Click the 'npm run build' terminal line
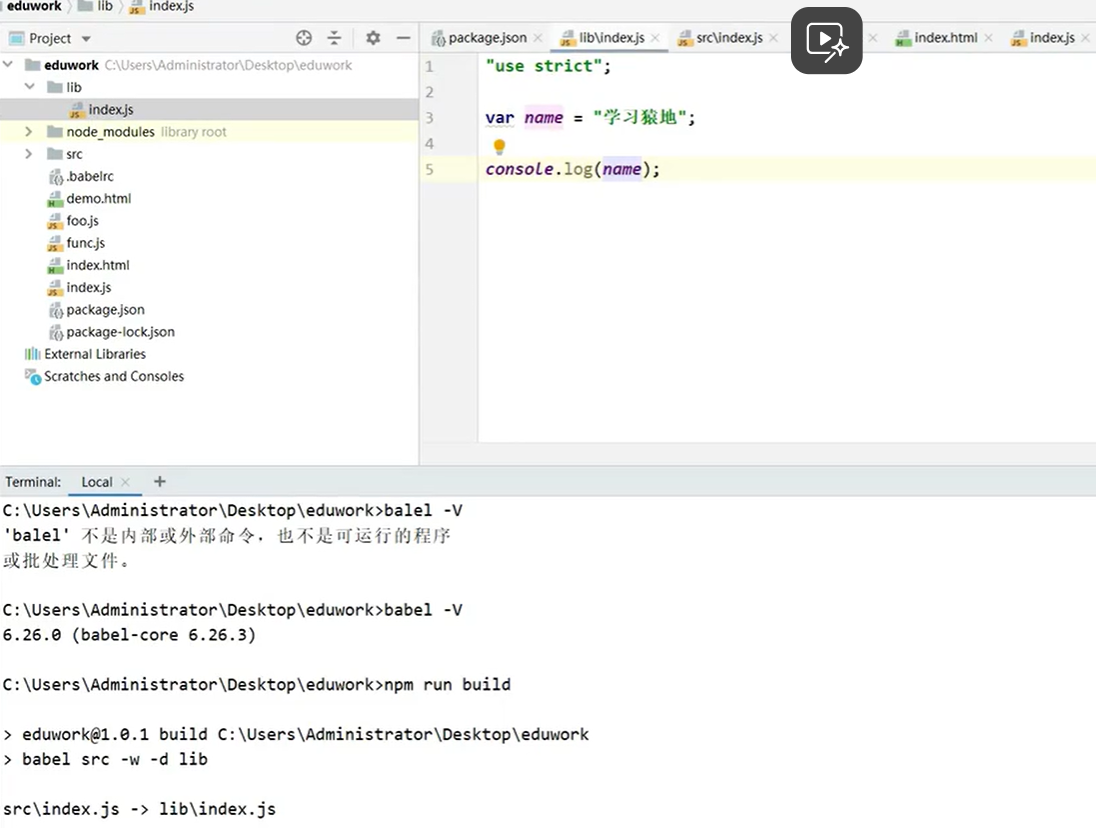 [x=257, y=684]
